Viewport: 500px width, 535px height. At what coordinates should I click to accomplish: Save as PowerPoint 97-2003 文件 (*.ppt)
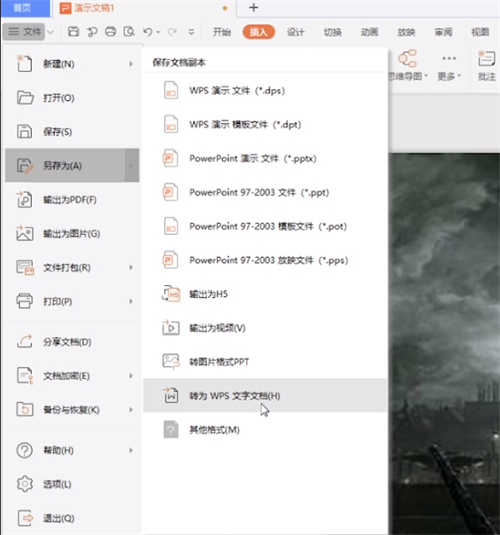point(265,192)
